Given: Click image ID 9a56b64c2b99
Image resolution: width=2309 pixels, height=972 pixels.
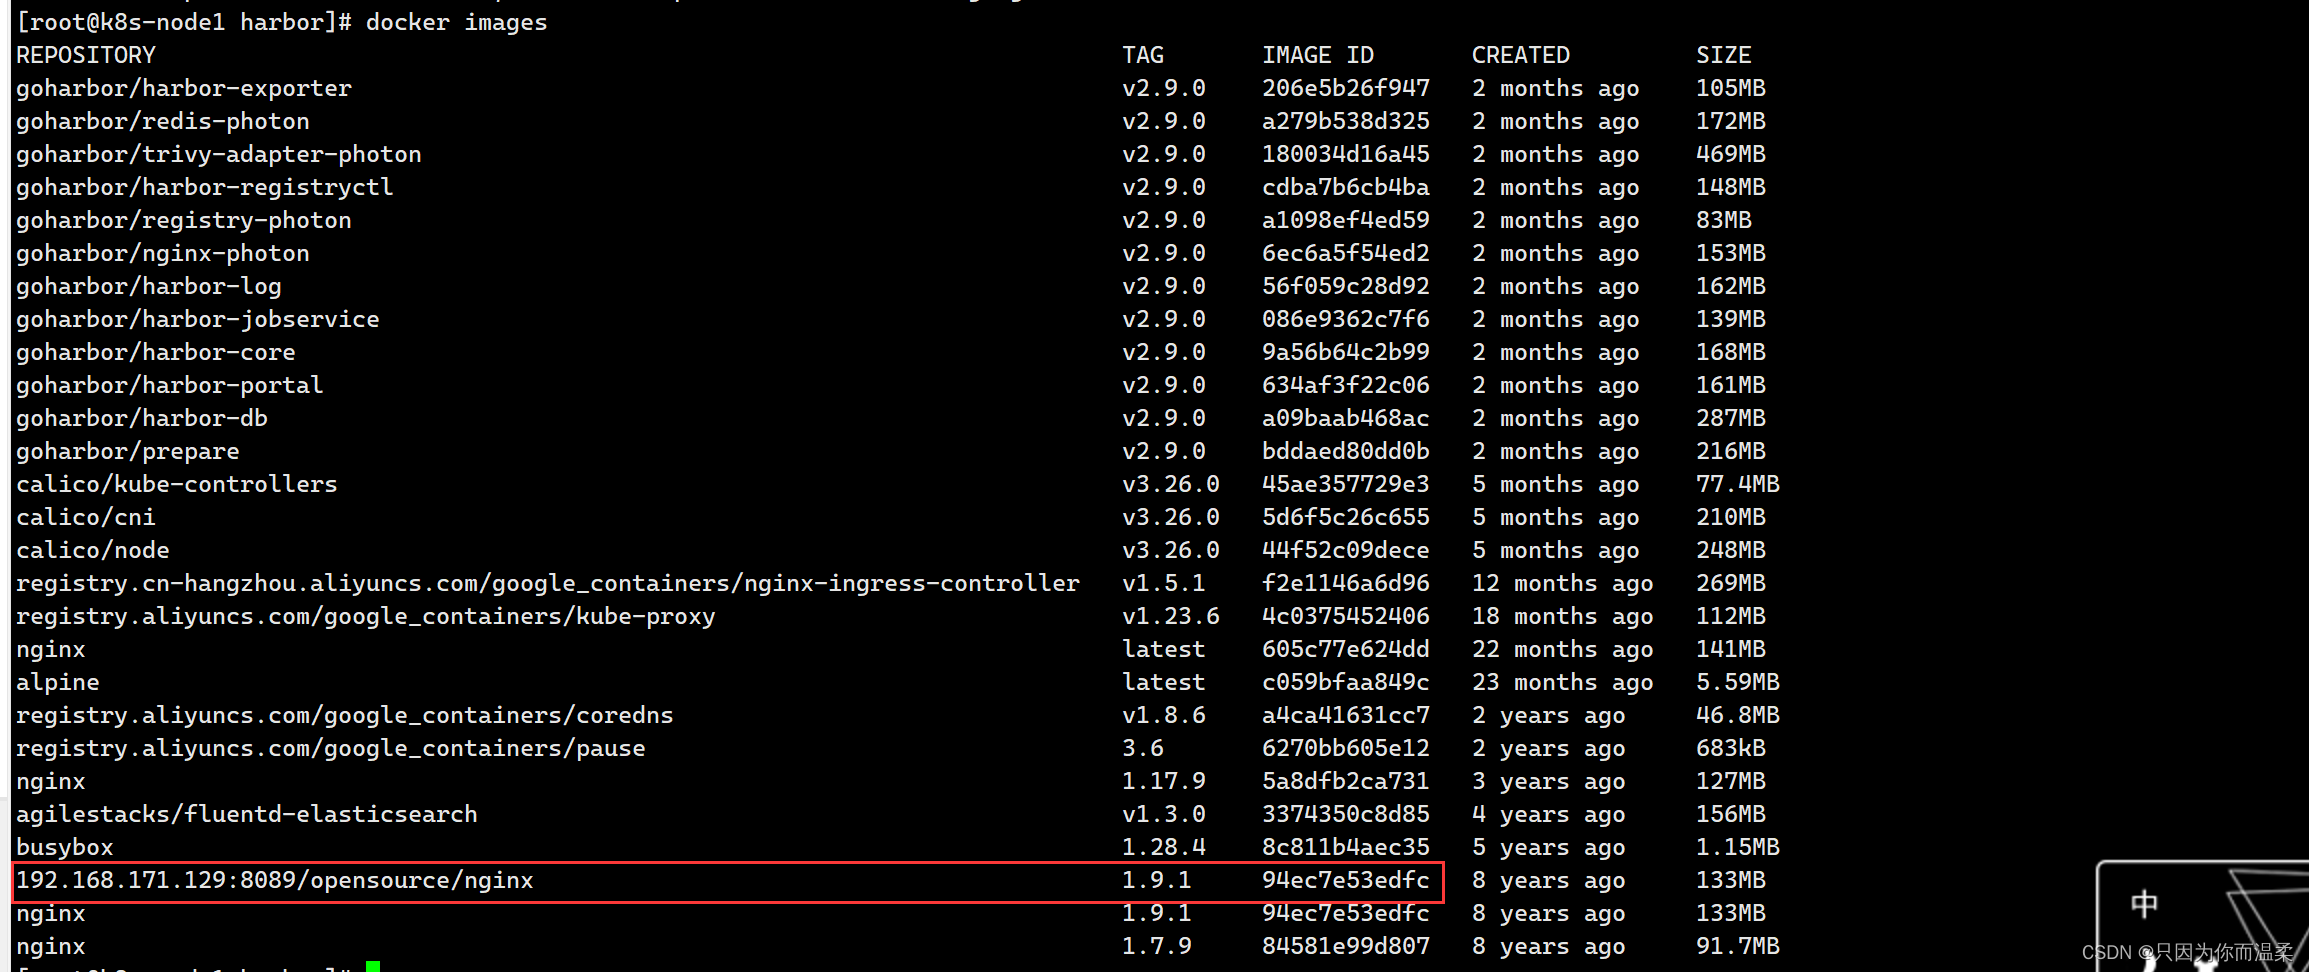Looking at the screenshot, I should coord(1346,352).
